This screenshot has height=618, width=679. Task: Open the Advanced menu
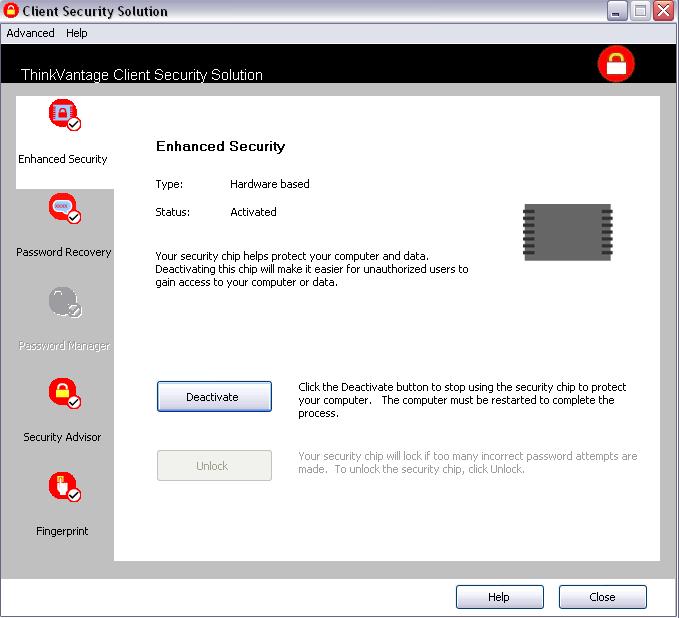[x=30, y=33]
